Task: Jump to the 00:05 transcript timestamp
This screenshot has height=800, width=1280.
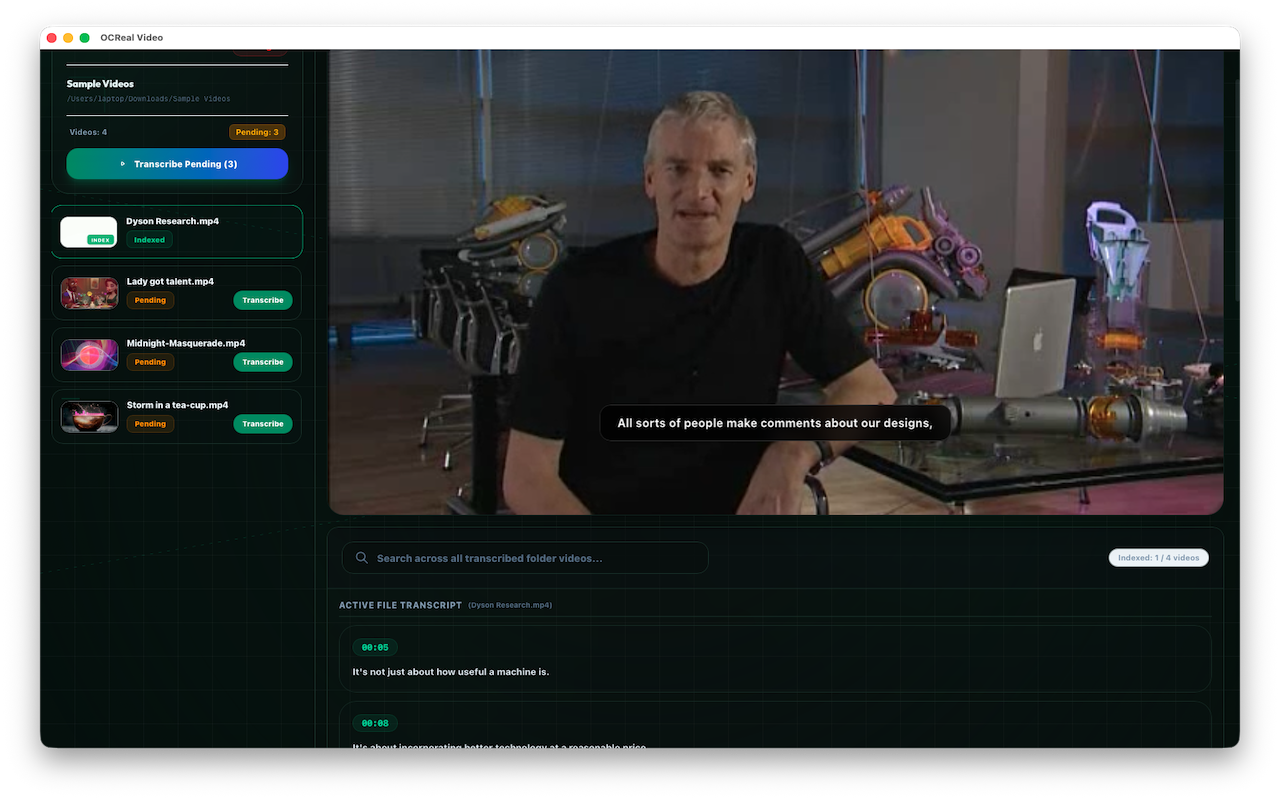Action: pyautogui.click(x=375, y=647)
